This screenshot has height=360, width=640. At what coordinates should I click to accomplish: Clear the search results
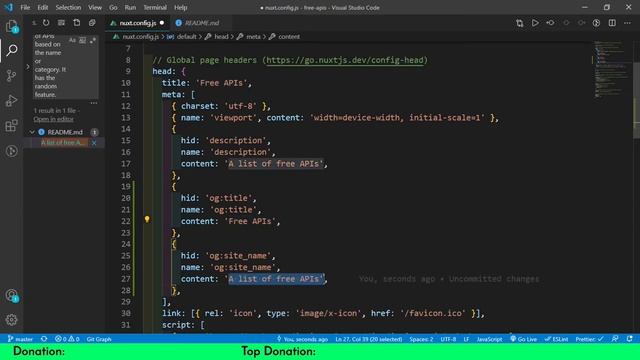pos(61,23)
